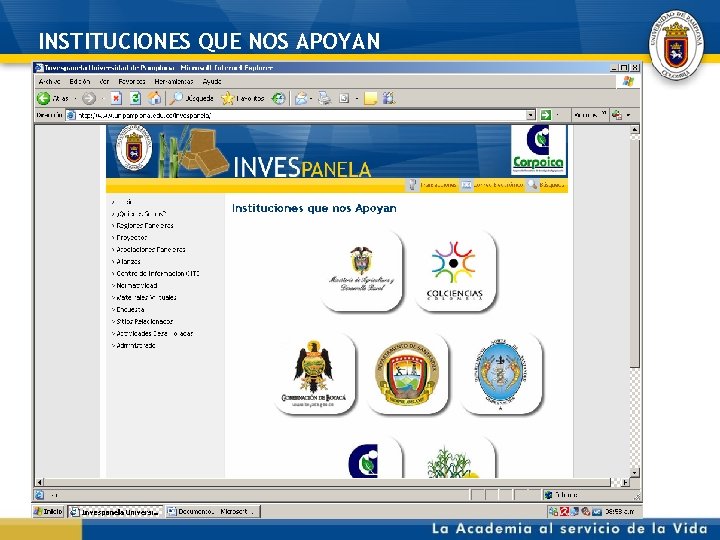Image resolution: width=720 pixels, height=540 pixels.
Task: Stop page loading with red X icon
Action: point(116,98)
